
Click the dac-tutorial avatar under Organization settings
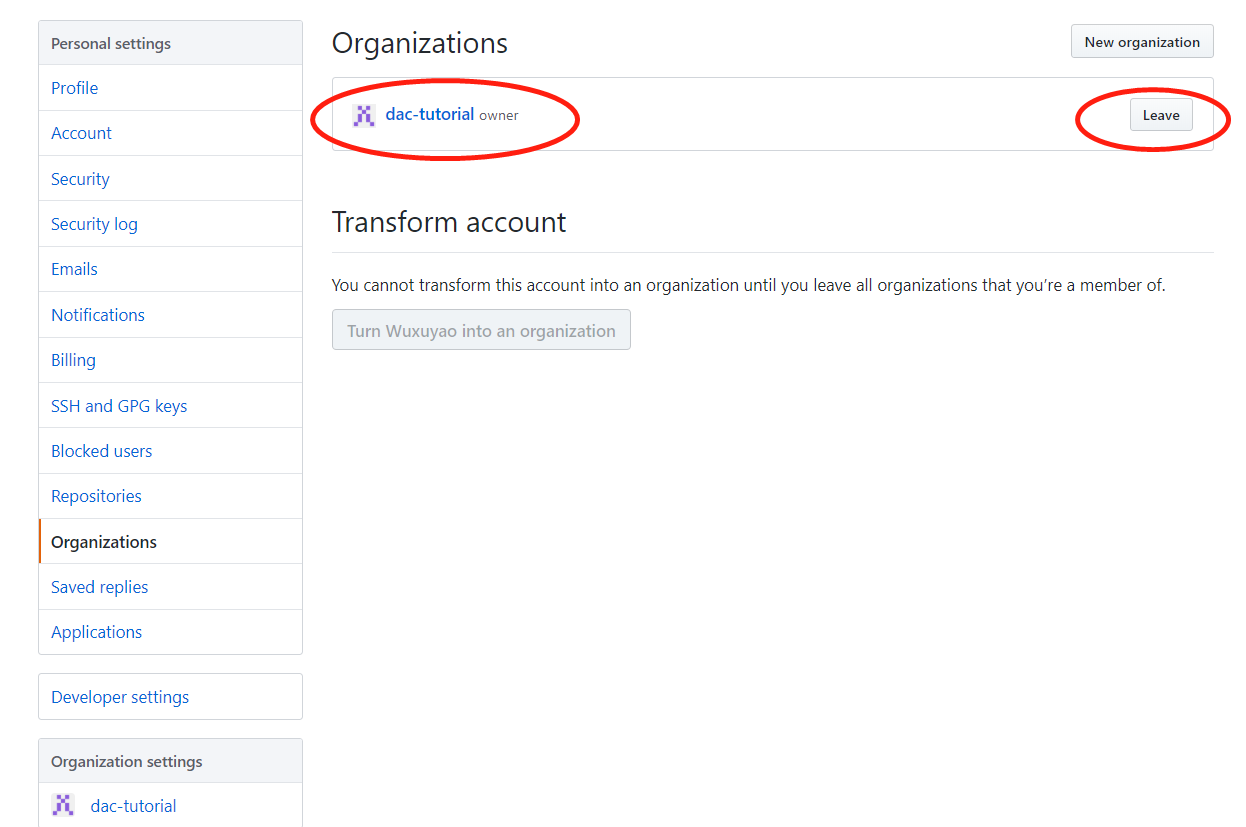tap(63, 805)
